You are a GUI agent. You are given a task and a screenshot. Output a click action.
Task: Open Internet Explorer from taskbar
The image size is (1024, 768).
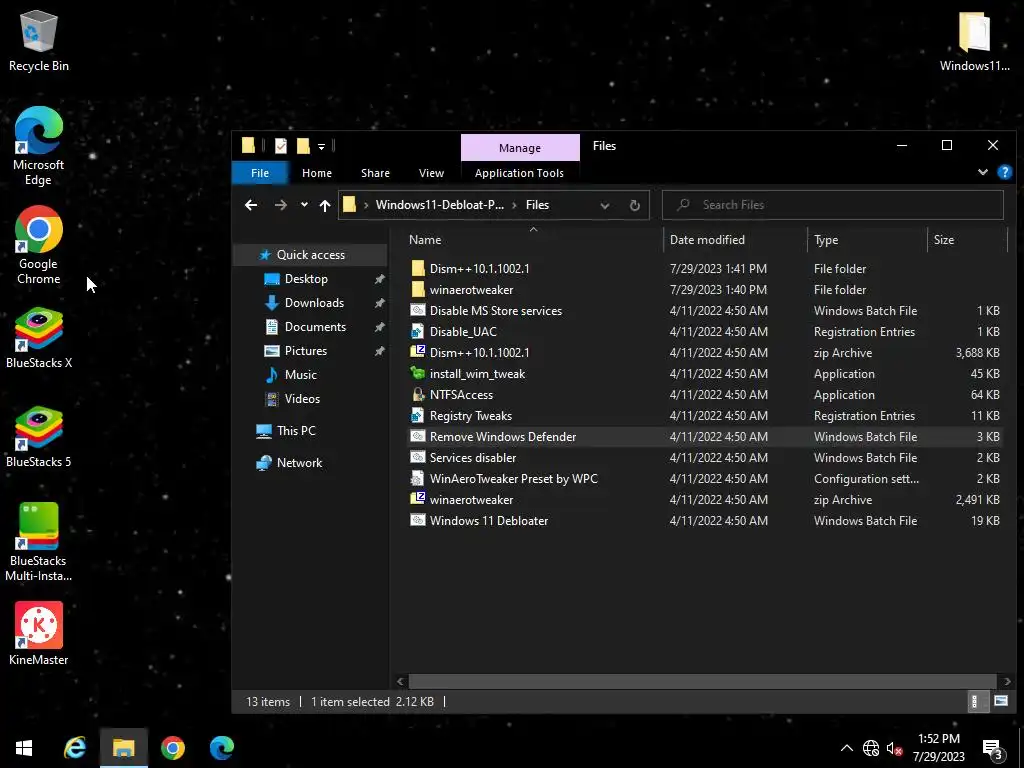pos(74,748)
